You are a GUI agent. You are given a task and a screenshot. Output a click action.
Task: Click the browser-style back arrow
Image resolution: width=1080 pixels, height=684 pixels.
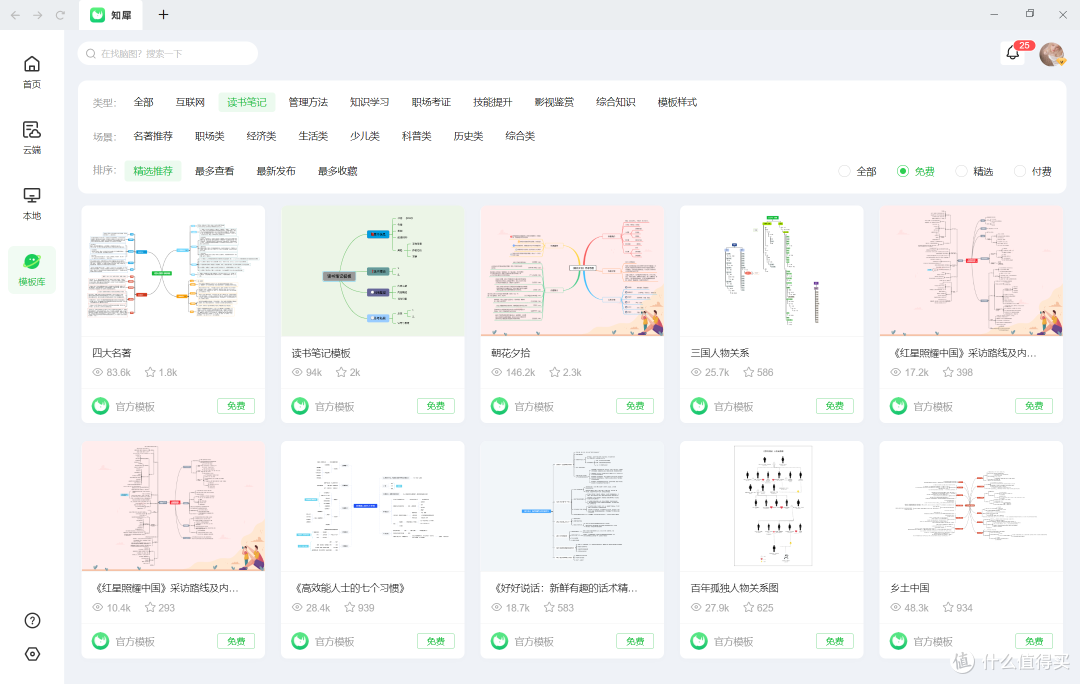click(x=15, y=14)
